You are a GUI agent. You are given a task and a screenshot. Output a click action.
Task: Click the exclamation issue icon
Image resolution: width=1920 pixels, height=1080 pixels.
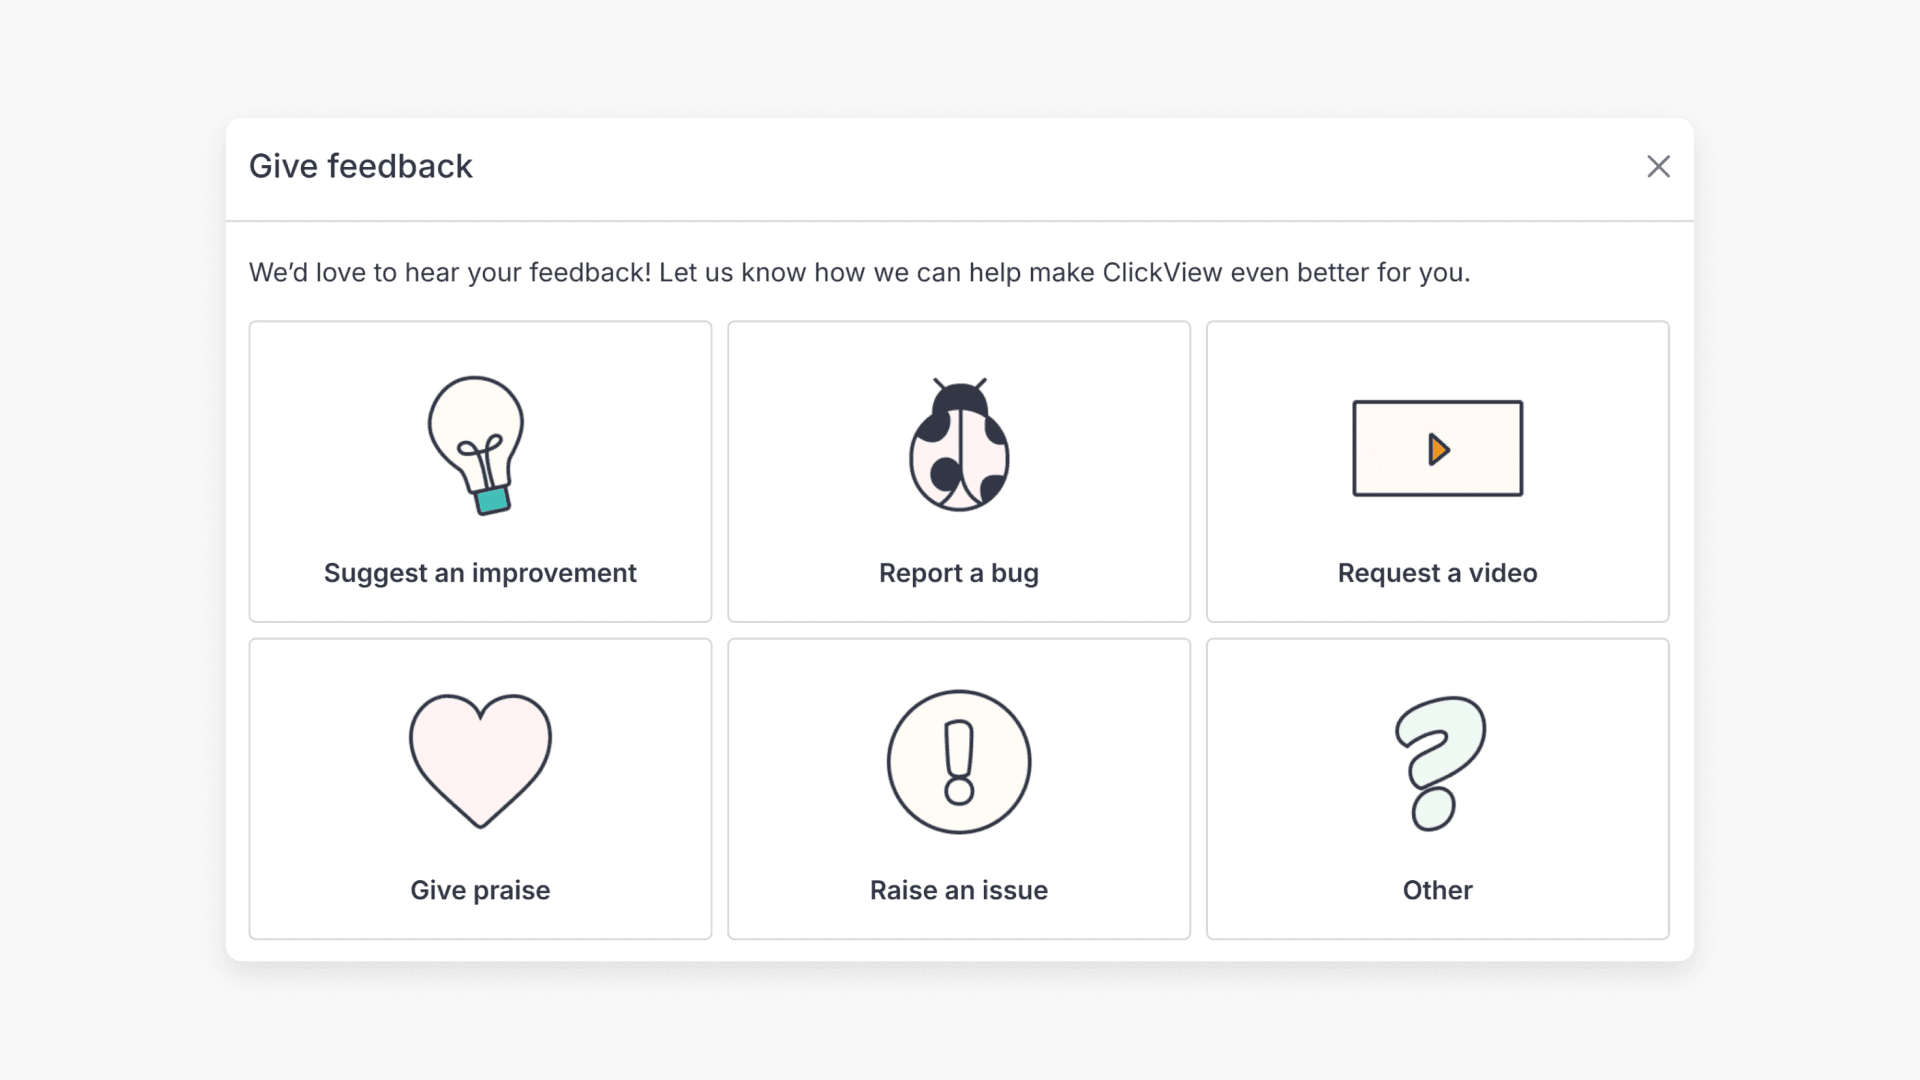click(958, 762)
